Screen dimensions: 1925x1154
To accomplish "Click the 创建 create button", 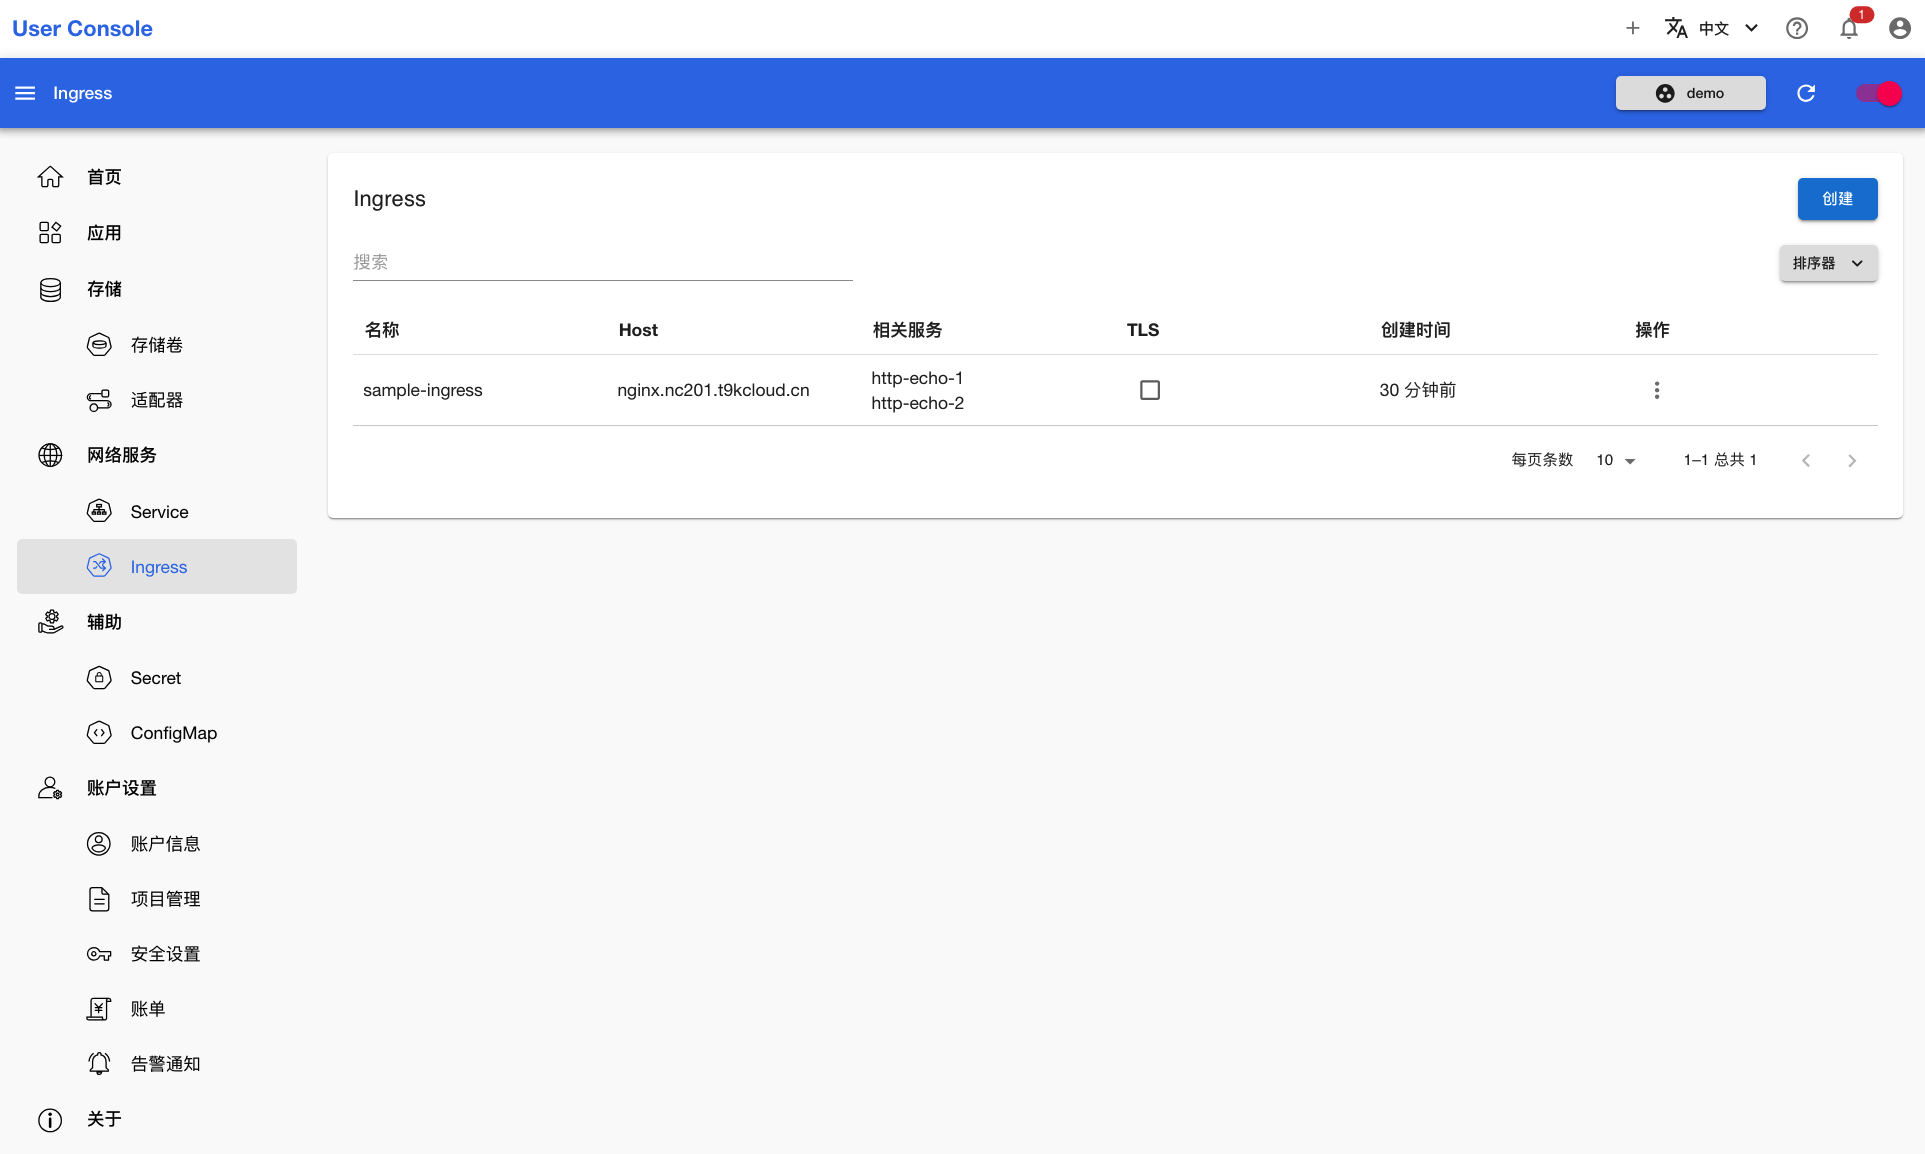I will tap(1837, 199).
